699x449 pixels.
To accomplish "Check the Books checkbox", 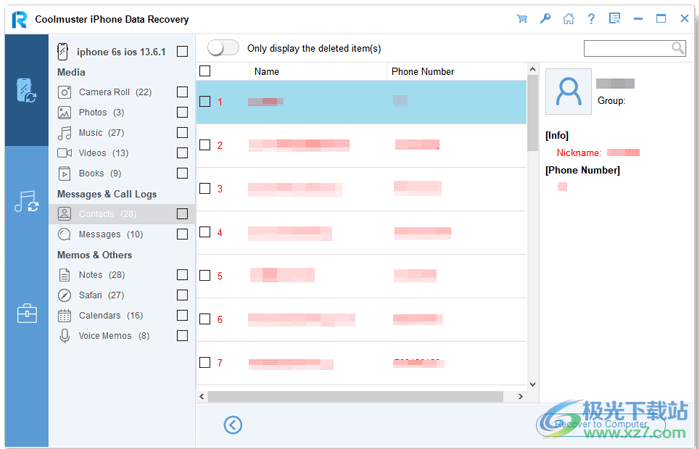I will click(x=182, y=173).
